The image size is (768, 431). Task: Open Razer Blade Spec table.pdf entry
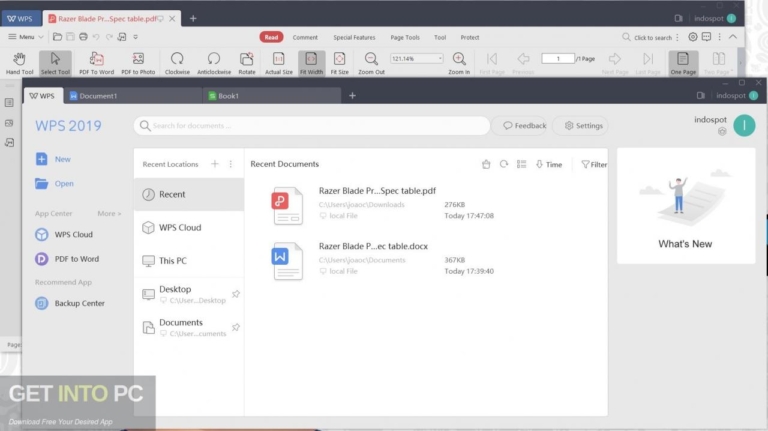click(377, 191)
